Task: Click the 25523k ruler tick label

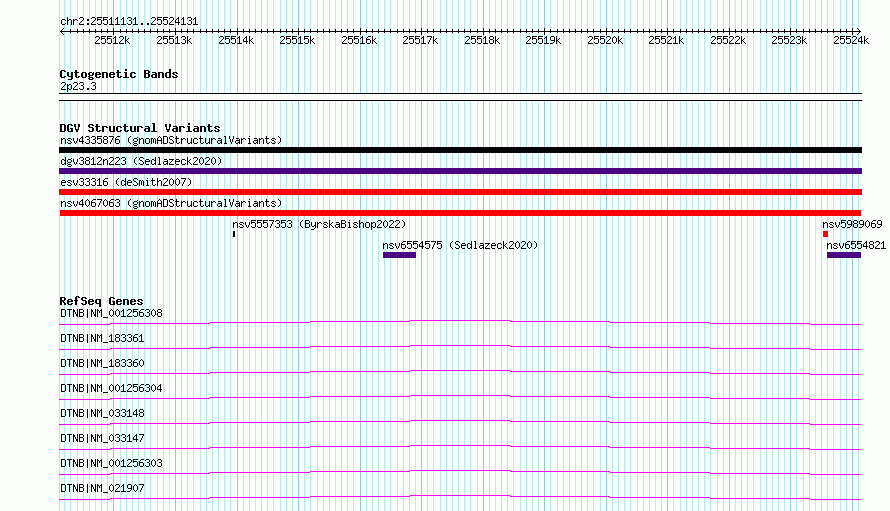Action: coord(790,40)
